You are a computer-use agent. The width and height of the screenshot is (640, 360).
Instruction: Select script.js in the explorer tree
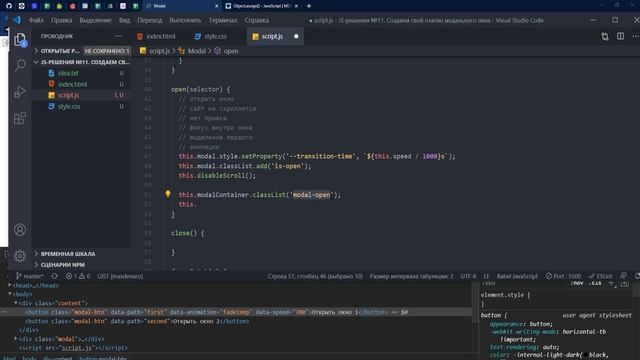pos(69,95)
